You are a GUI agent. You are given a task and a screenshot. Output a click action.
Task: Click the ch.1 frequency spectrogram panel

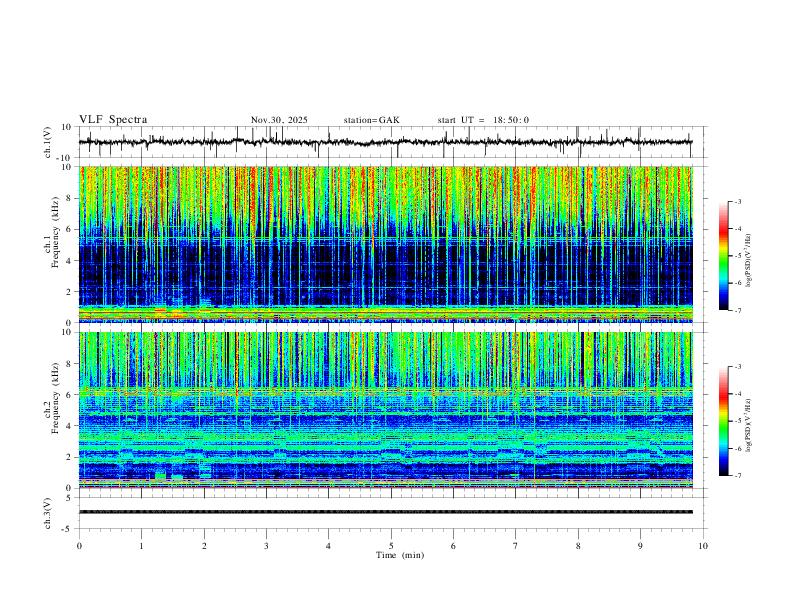[385, 244]
